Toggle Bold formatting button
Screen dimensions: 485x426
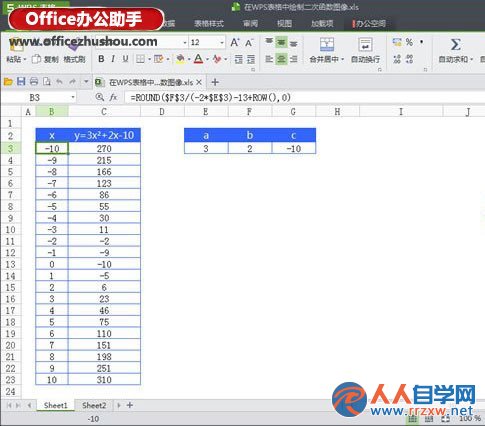[101, 59]
